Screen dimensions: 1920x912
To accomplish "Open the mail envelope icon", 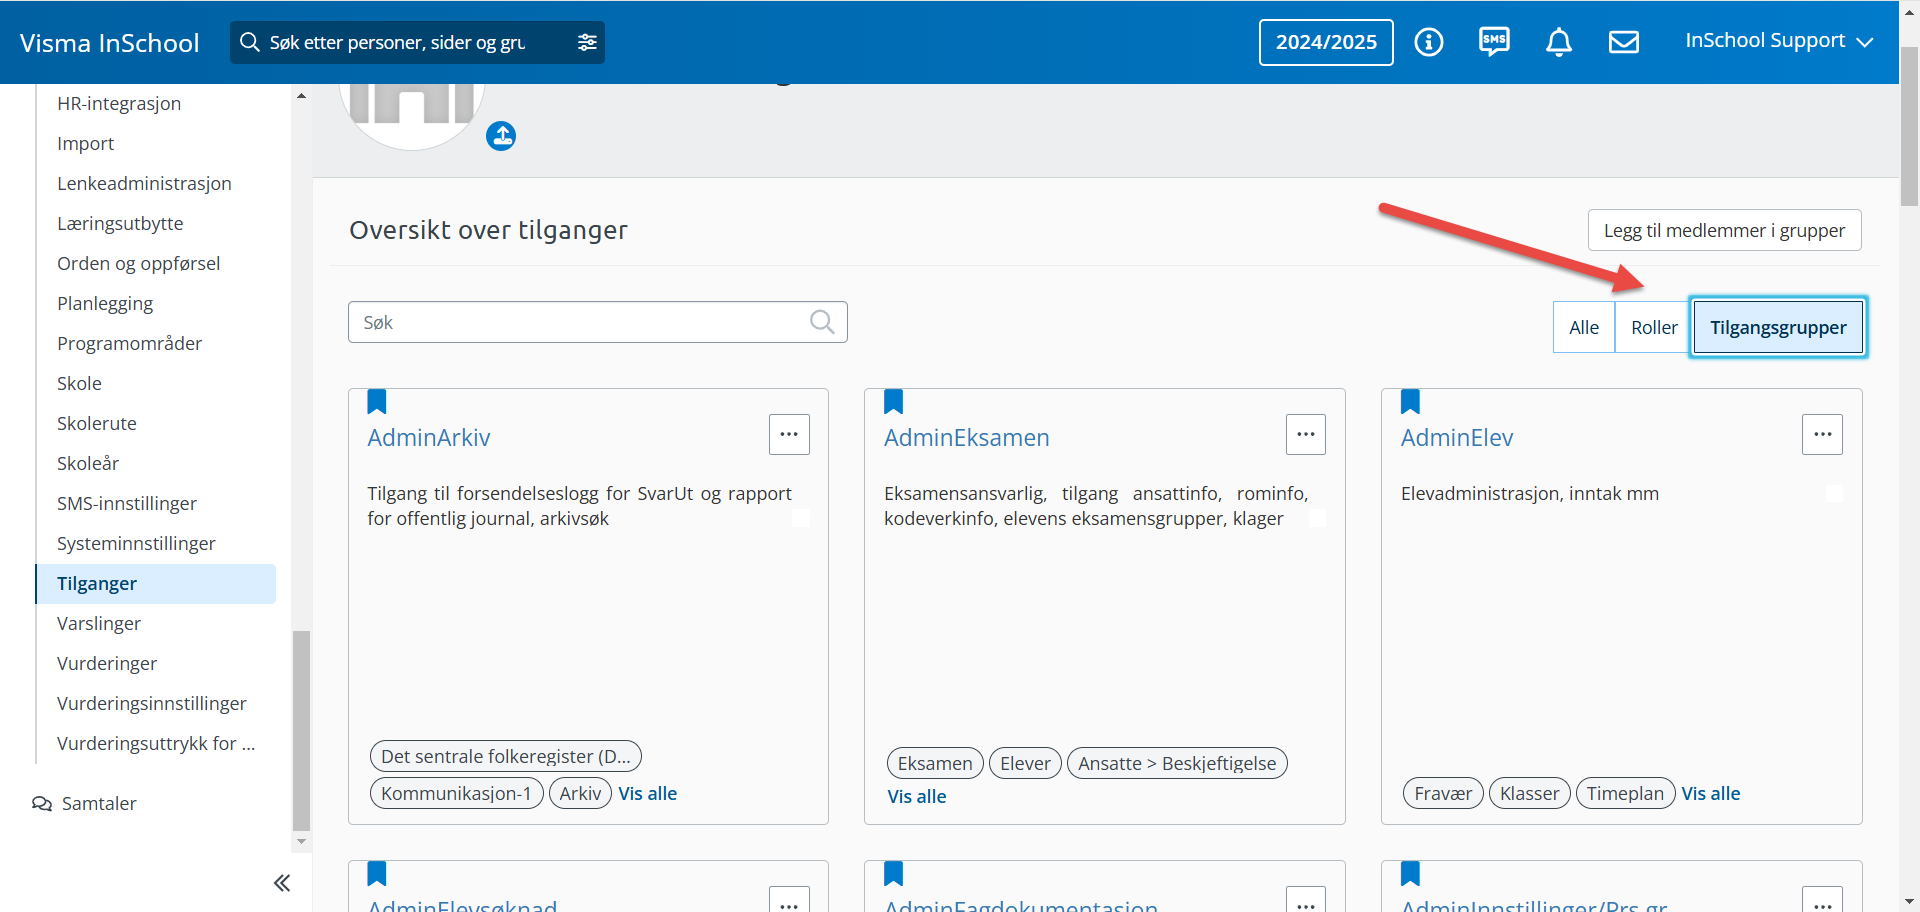I will [1623, 42].
